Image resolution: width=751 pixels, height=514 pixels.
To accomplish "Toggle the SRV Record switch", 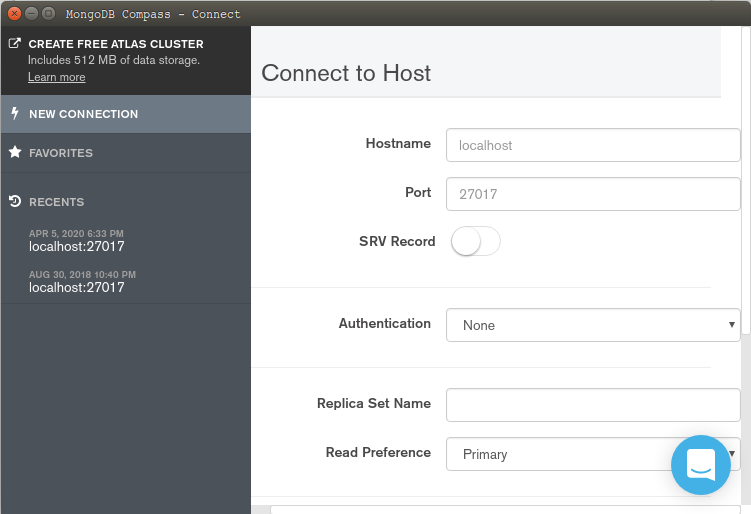I will 476,241.
